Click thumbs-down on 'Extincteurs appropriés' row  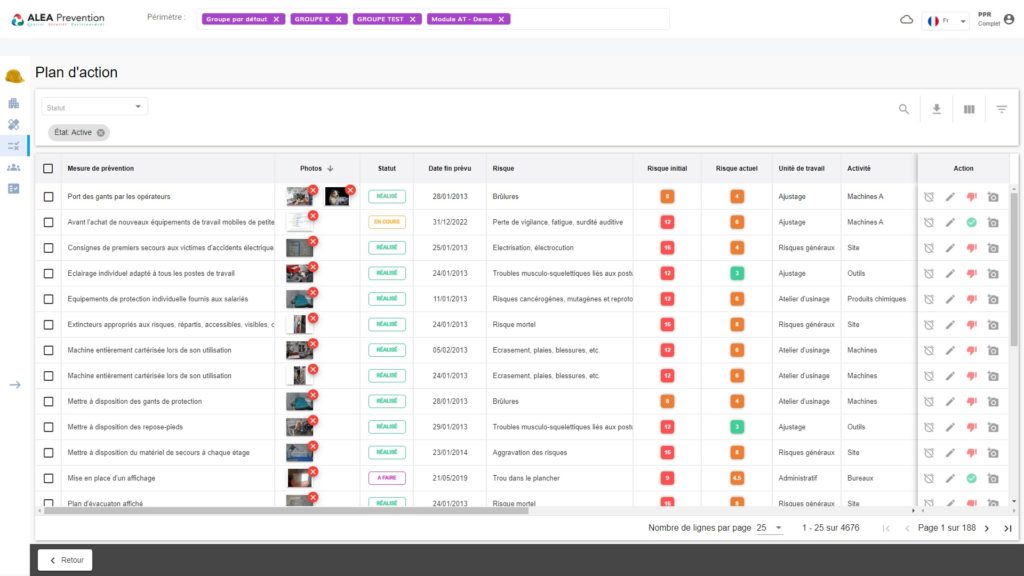972,325
